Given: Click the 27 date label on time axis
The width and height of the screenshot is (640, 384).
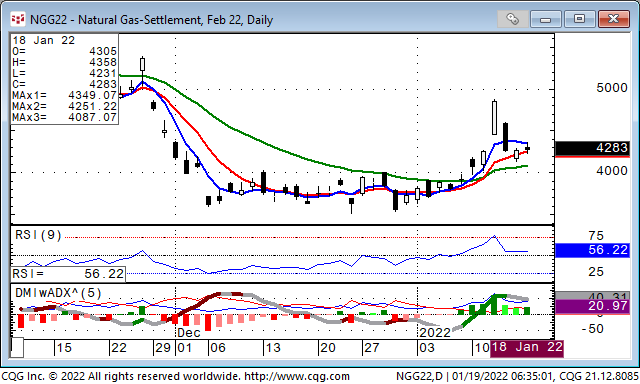Looking at the screenshot, I should coord(371,348).
